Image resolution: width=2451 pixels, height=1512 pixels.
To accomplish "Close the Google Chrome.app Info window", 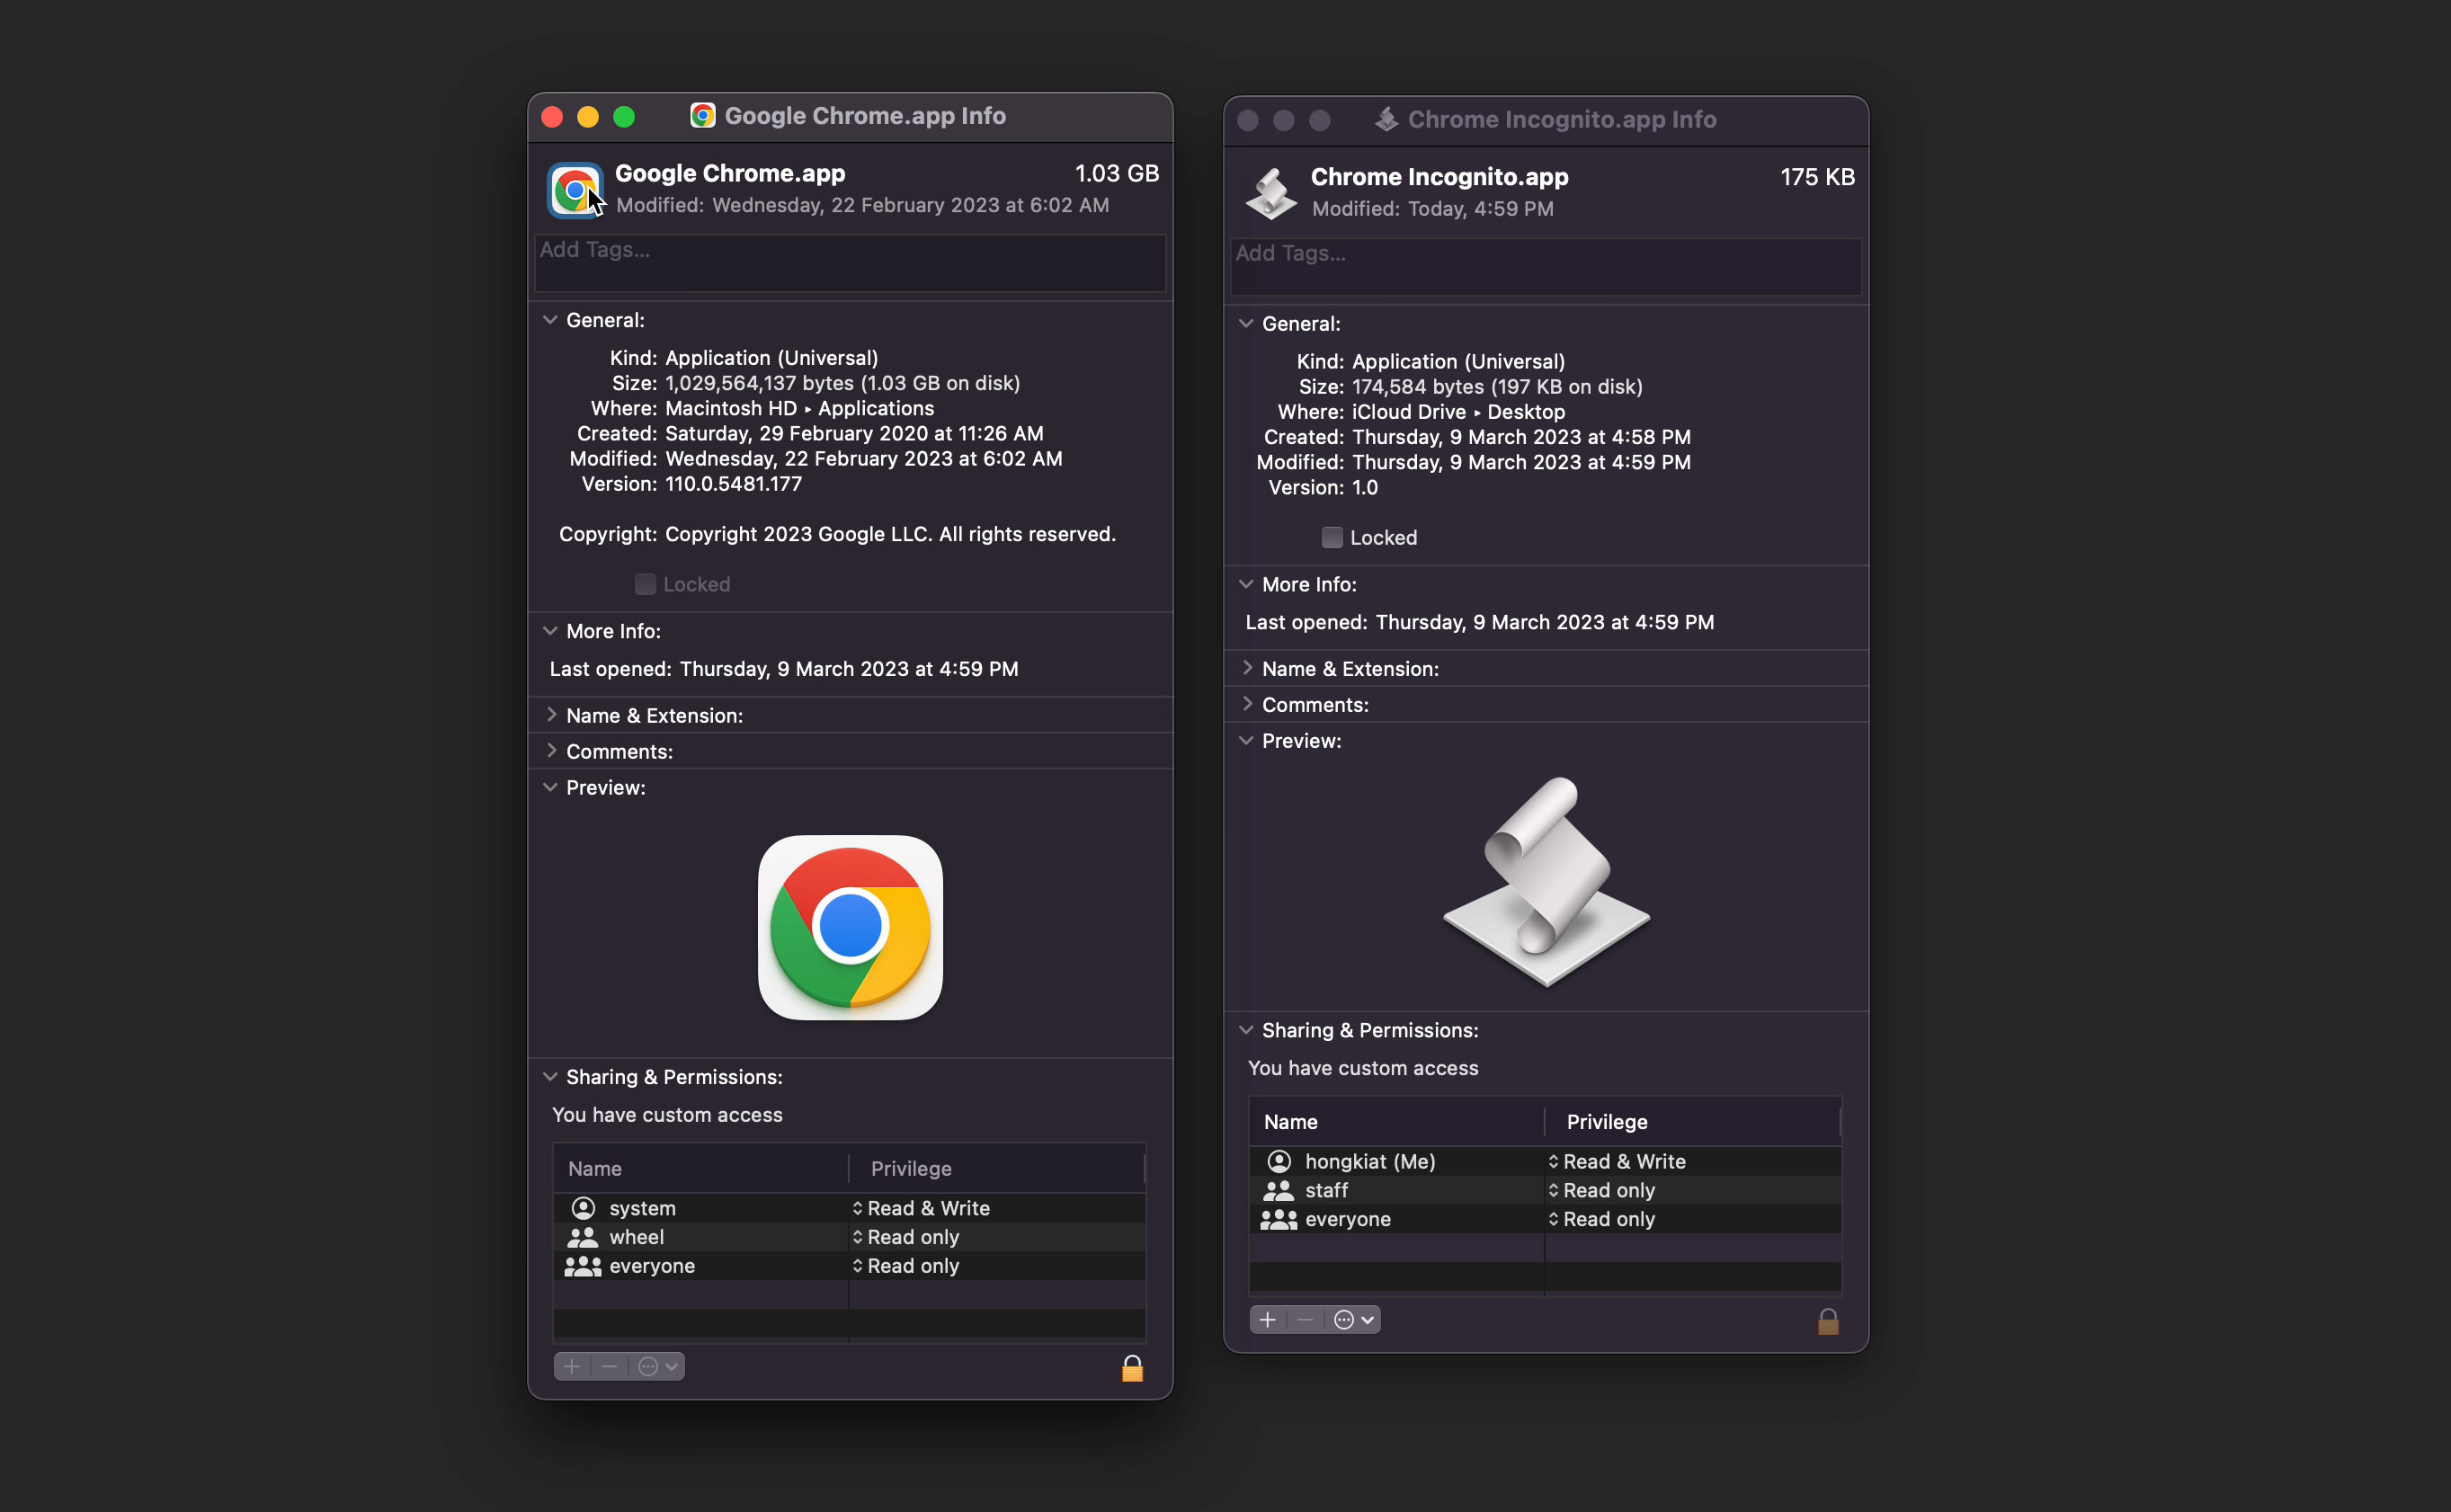I will coord(552,117).
